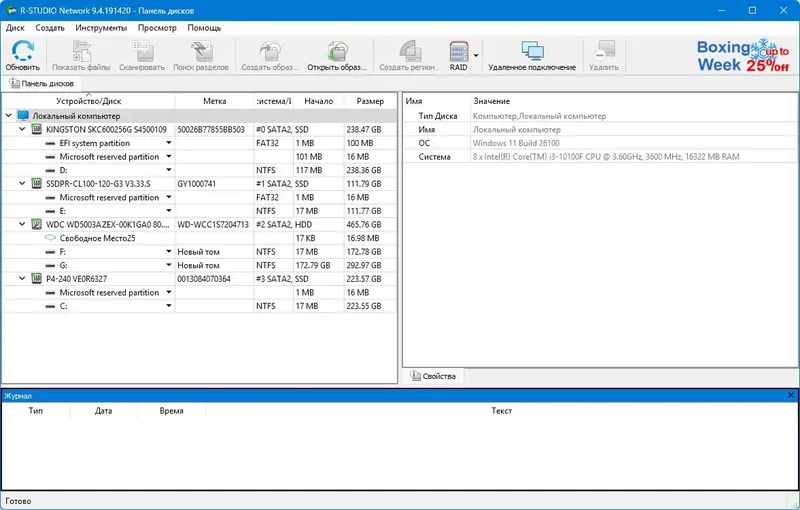Select the Свободное Место25 row

[x=199, y=238]
